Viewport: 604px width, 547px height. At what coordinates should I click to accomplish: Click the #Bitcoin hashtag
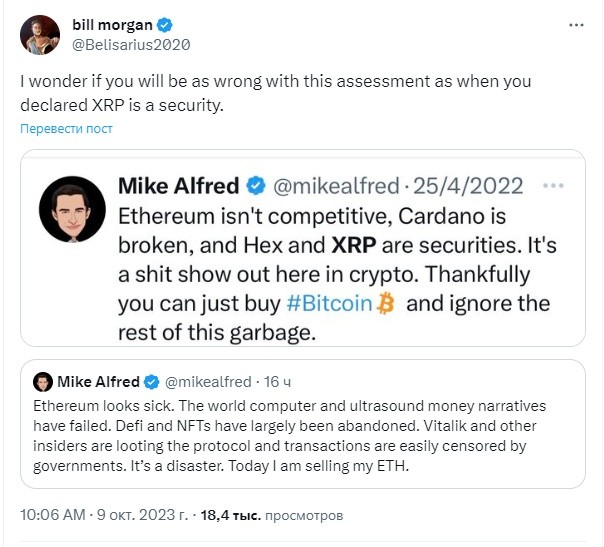pos(329,304)
